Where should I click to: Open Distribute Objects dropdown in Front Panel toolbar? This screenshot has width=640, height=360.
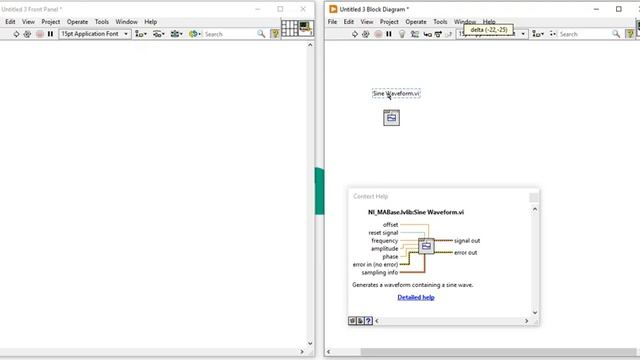158,34
